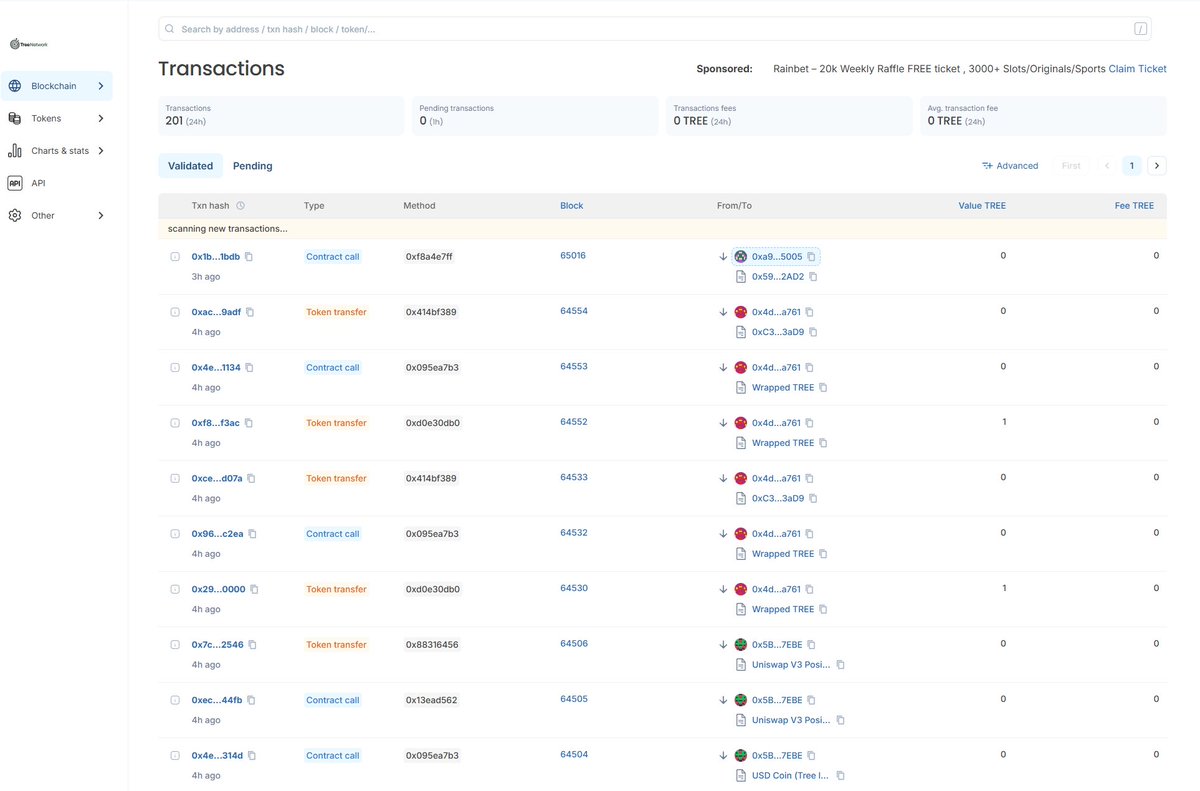Select page 1 in pagination
This screenshot has width=1200, height=791.
[1132, 166]
